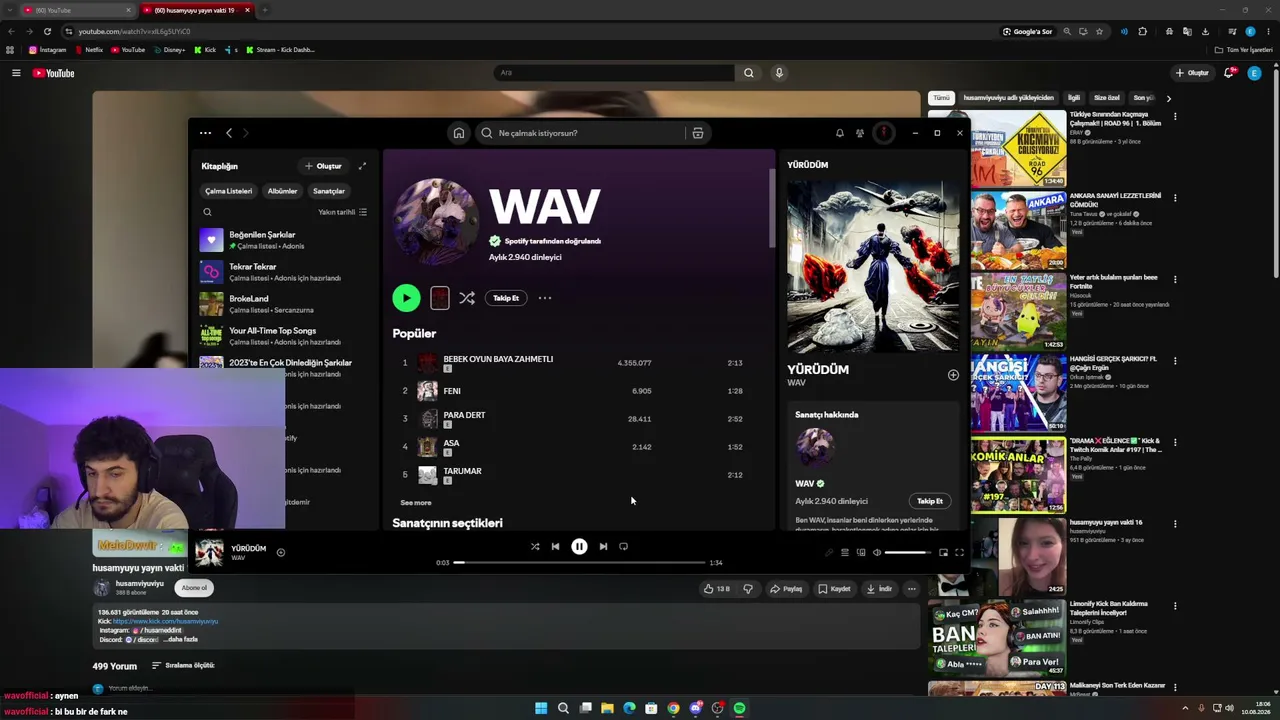The height and width of the screenshot is (720, 1280).
Task: Filter library by 'Albümler'
Action: click(282, 191)
